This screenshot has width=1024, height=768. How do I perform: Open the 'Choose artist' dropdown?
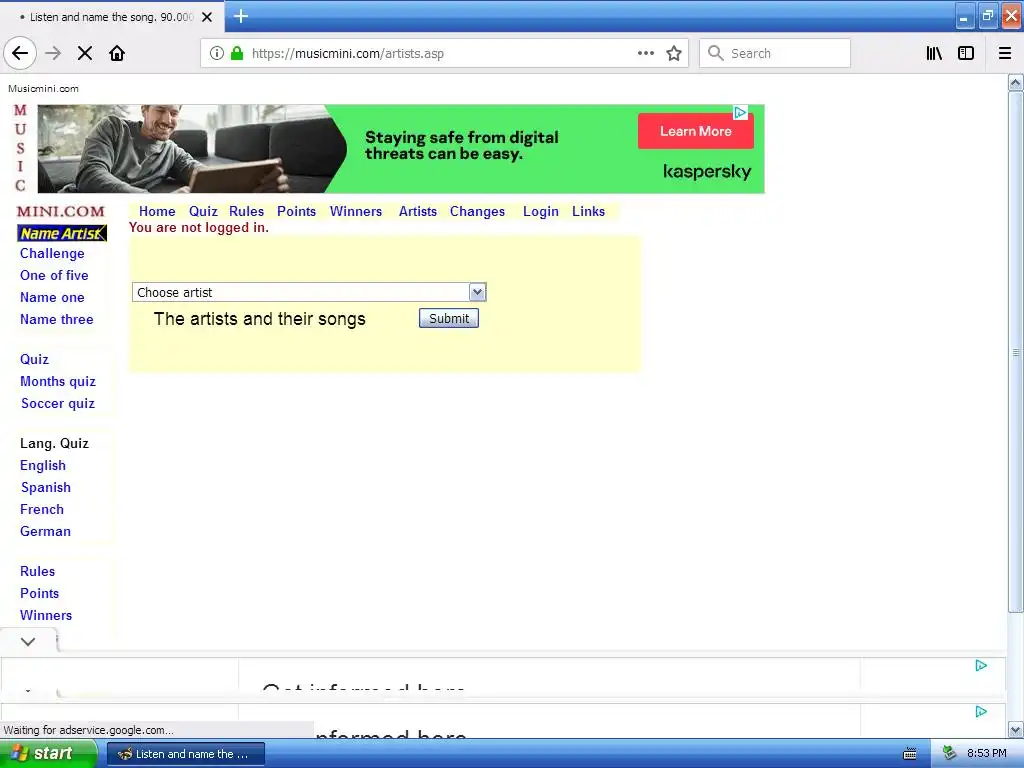point(310,292)
